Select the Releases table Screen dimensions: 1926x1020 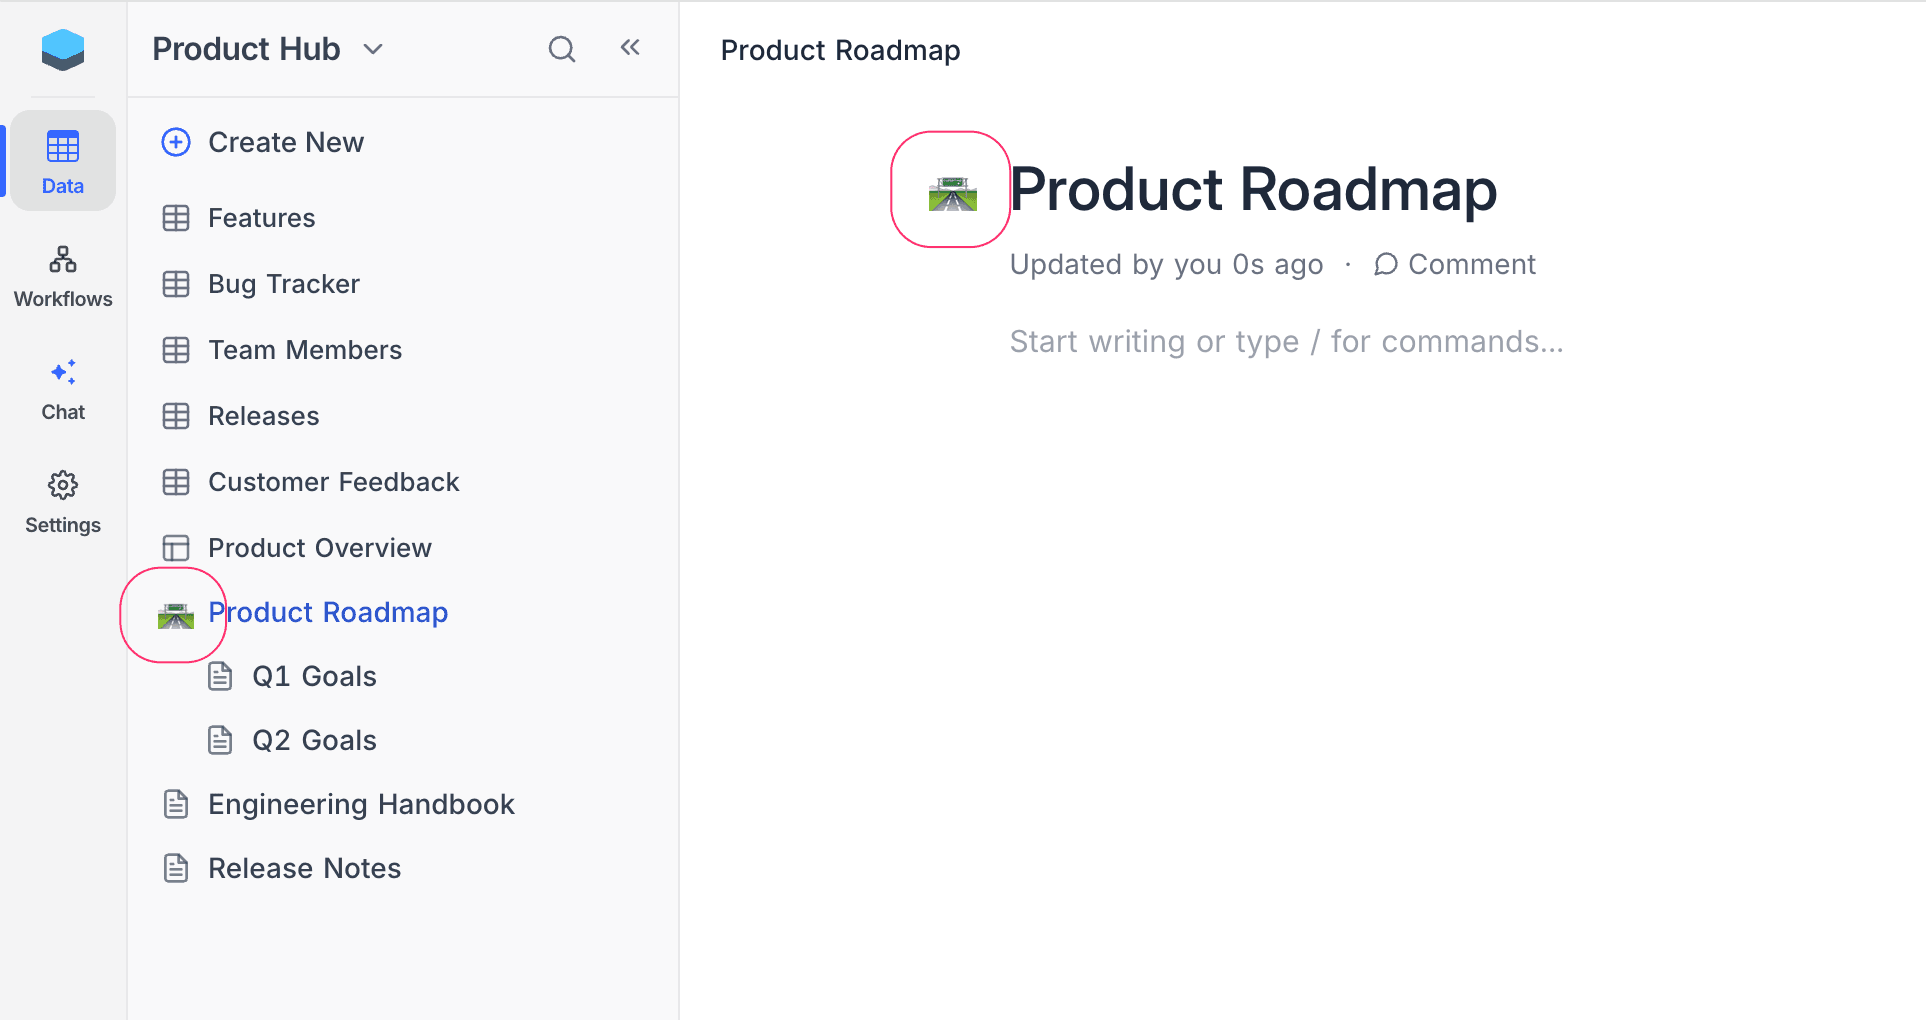[x=263, y=415]
